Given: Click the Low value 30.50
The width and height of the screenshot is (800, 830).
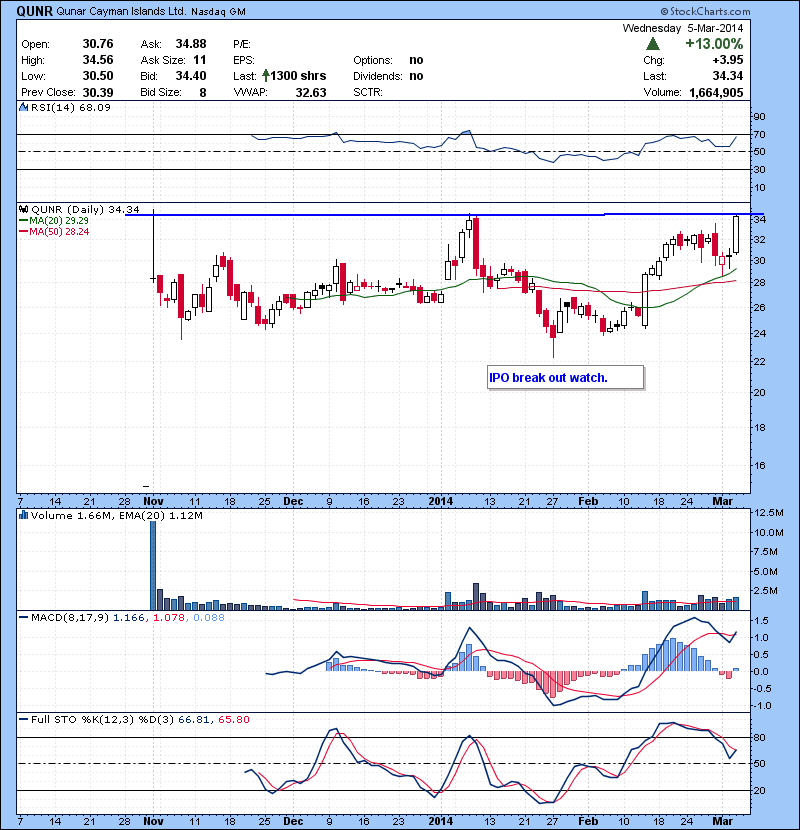Looking at the screenshot, I should tap(98, 76).
